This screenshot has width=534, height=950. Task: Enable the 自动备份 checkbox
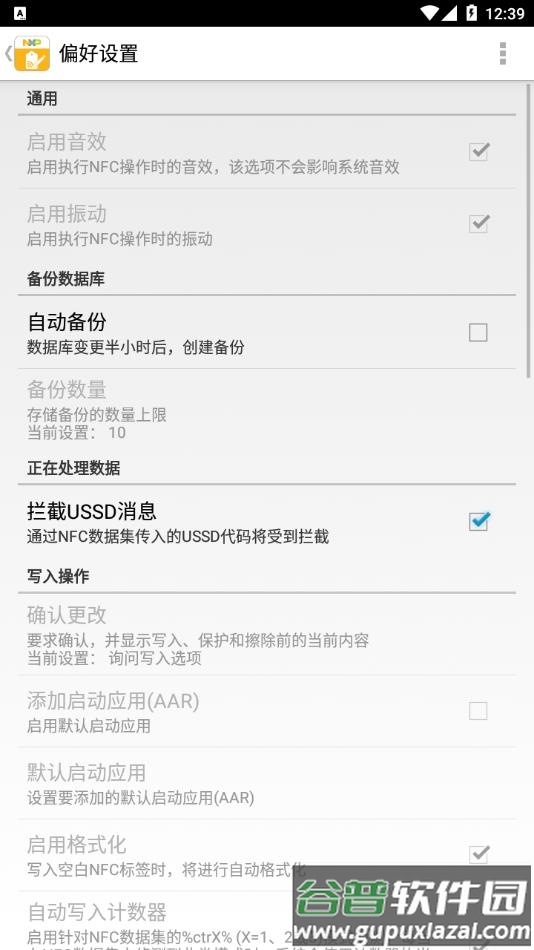pyautogui.click(x=478, y=332)
